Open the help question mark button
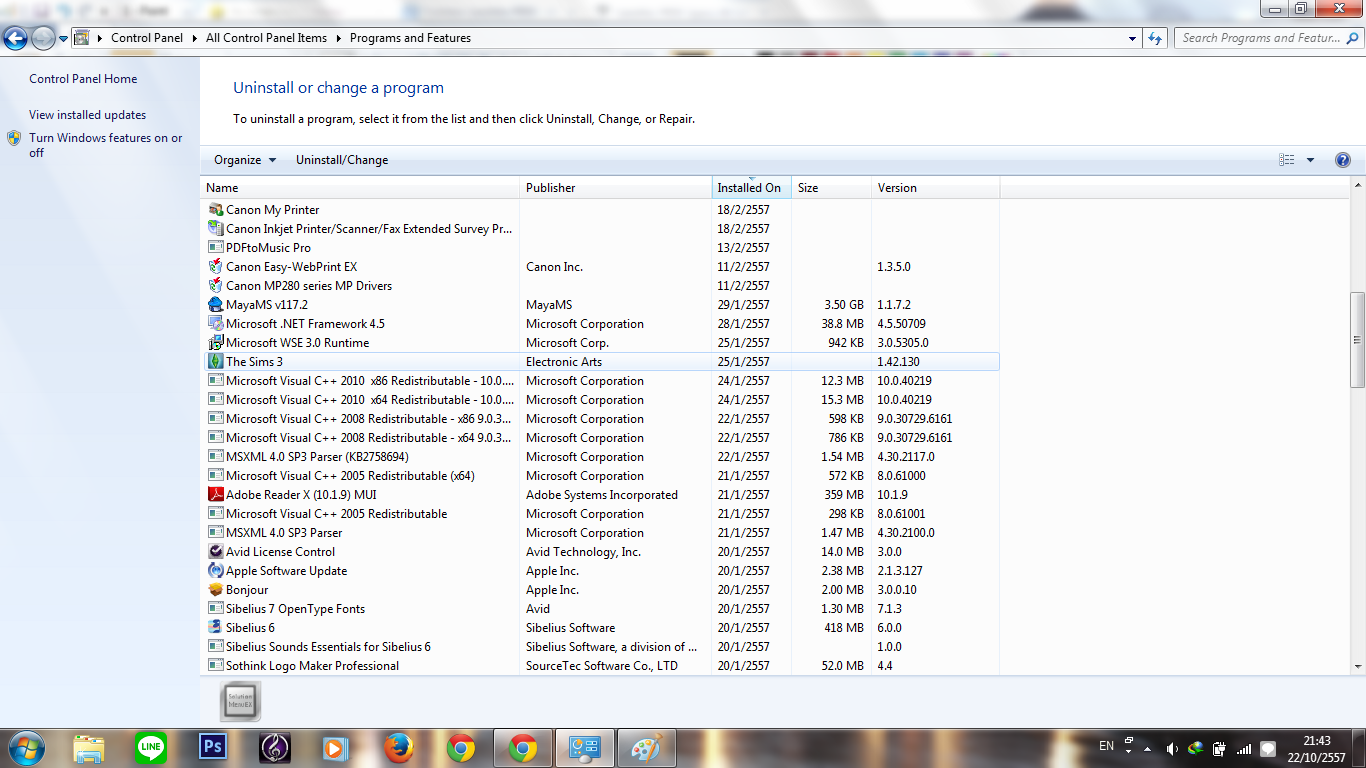Image resolution: width=1366 pixels, height=768 pixels. click(x=1343, y=160)
